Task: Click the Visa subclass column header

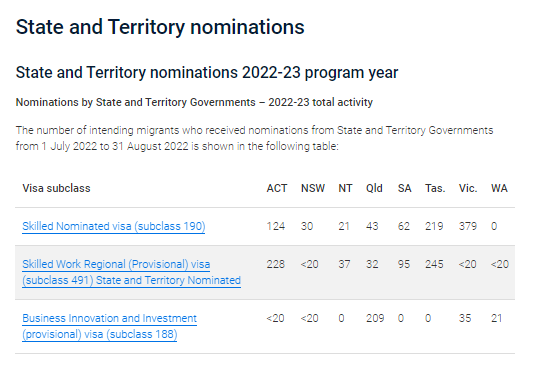Action: coord(56,188)
